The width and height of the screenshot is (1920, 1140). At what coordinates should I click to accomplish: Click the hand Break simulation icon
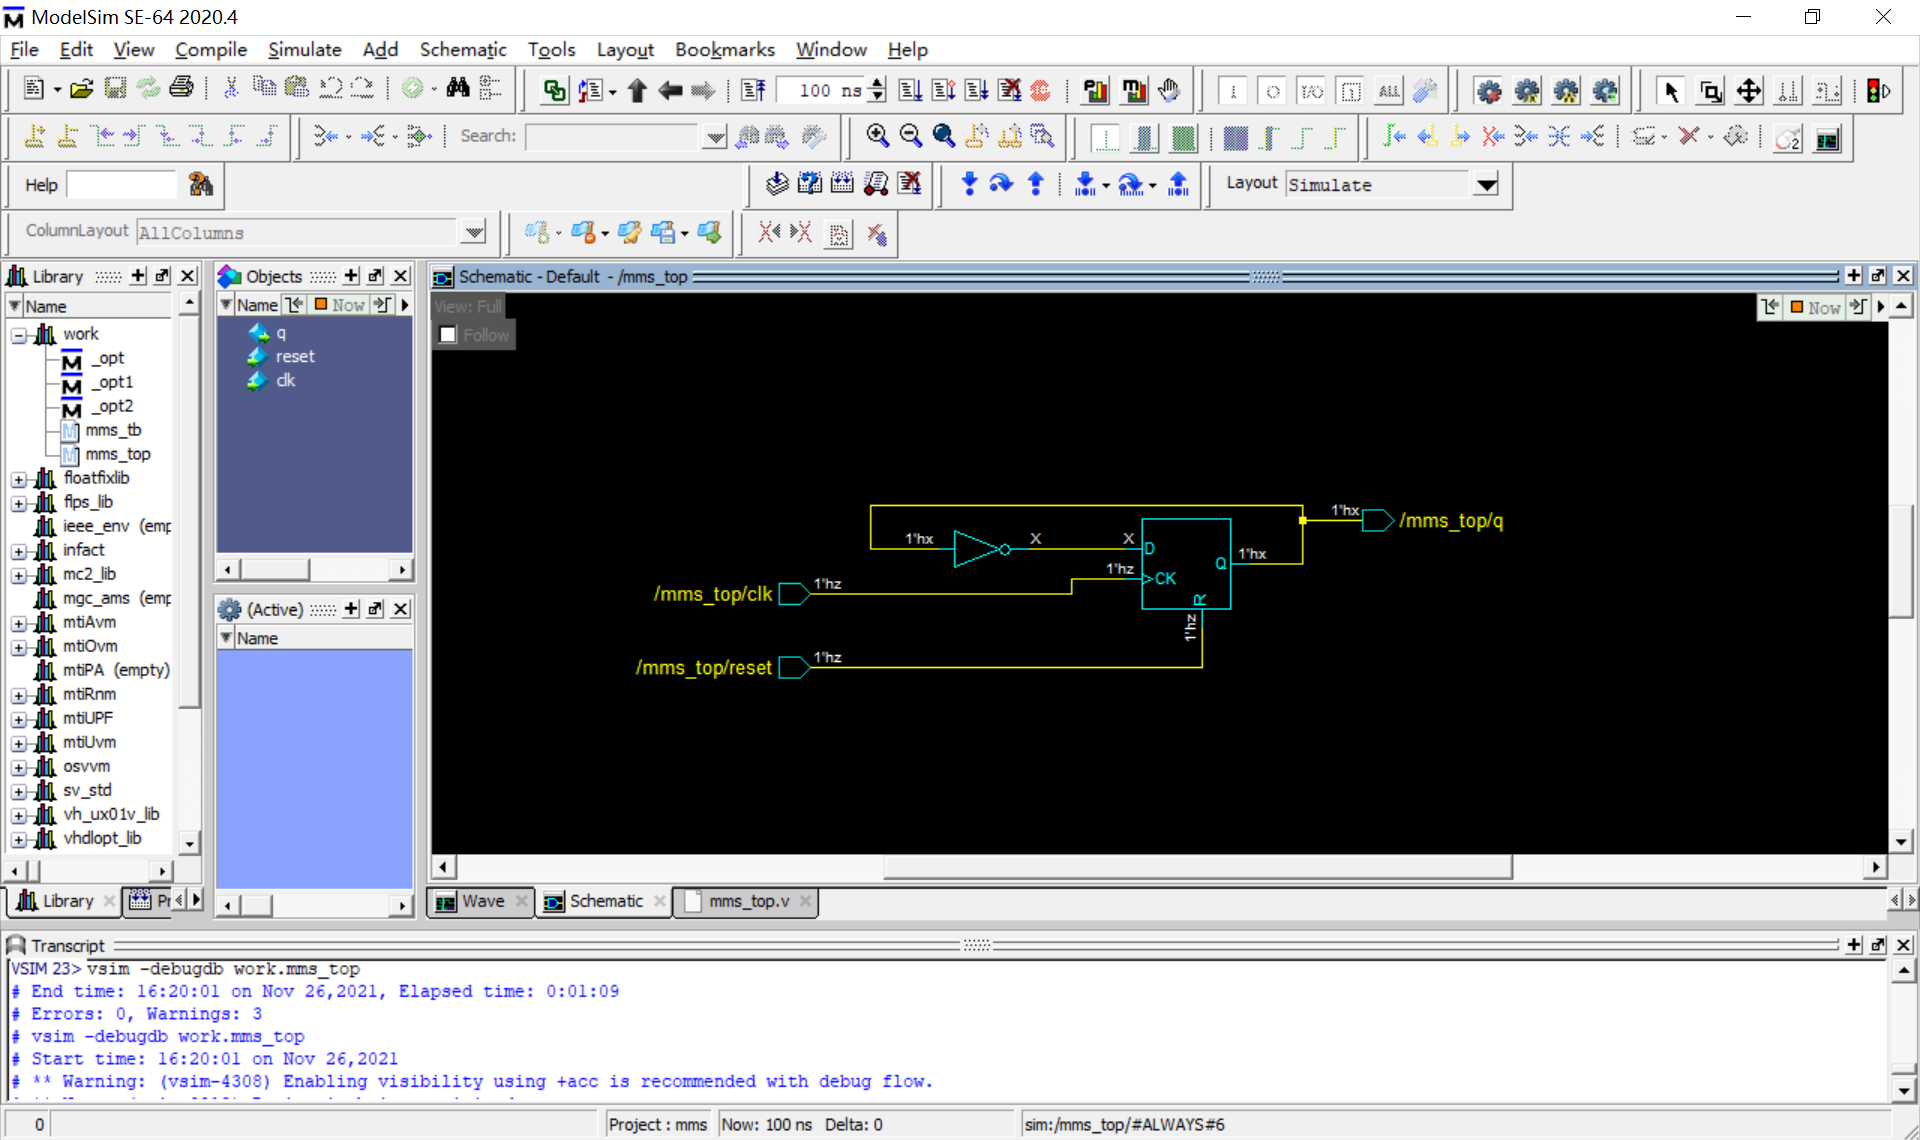(x=1168, y=91)
